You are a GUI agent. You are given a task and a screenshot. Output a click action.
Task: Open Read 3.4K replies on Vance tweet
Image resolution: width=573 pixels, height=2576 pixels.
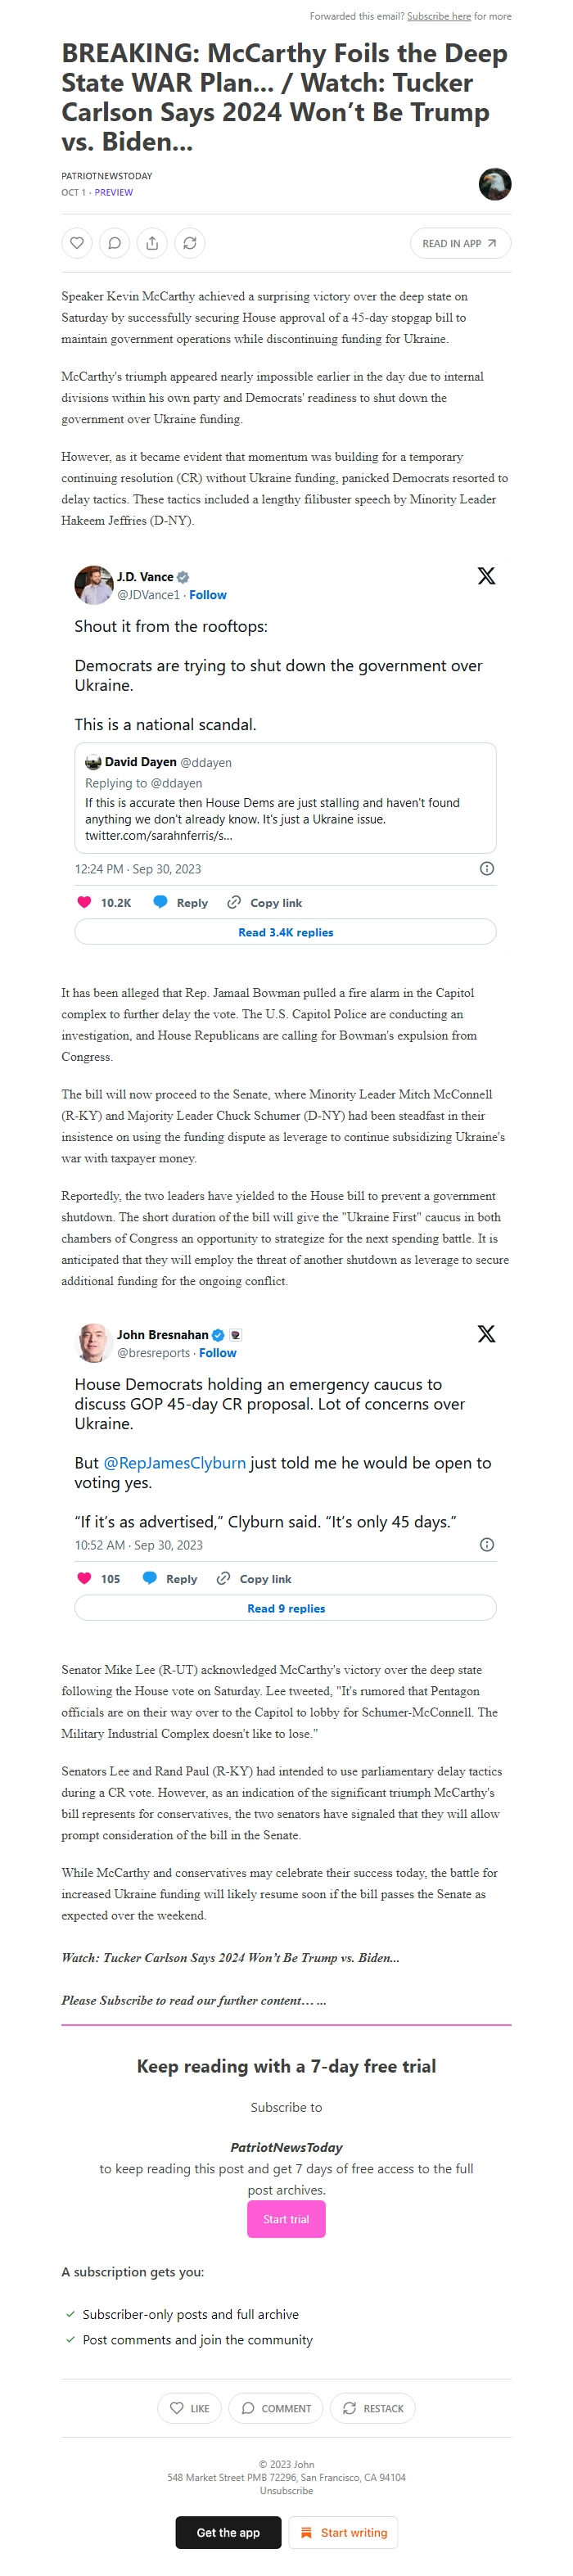(x=286, y=932)
